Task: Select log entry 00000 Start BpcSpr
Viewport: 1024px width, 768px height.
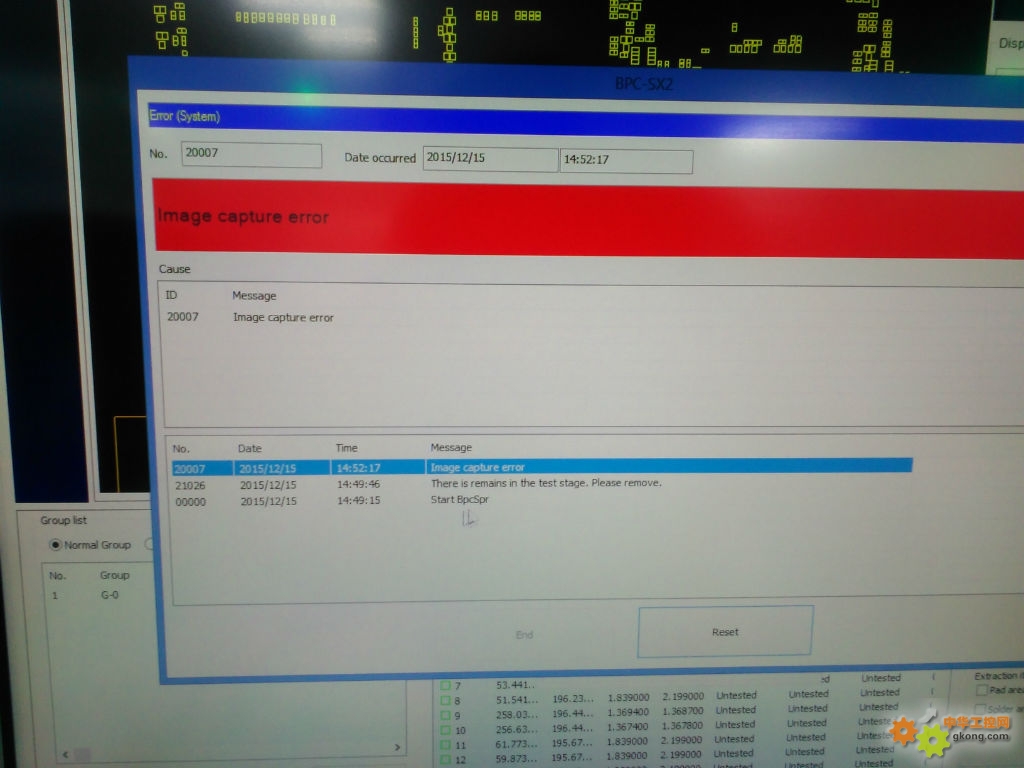Action: 332,500
